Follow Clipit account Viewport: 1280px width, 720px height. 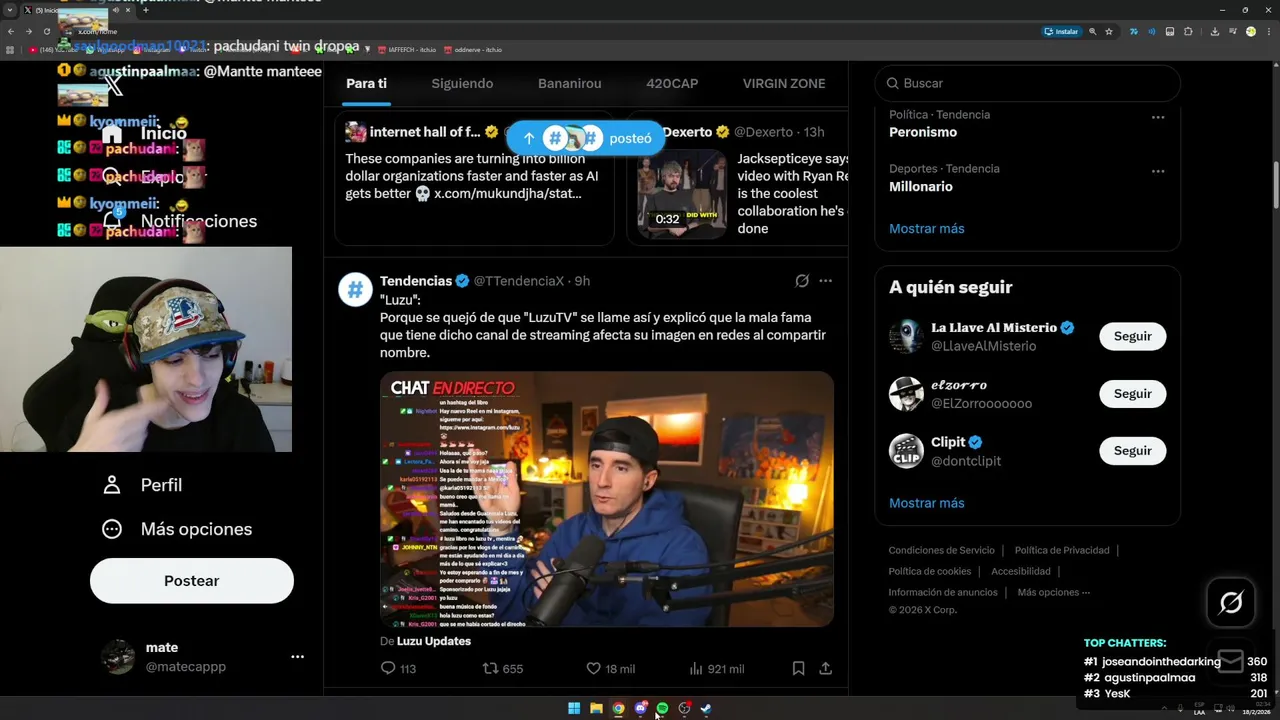coord(1133,451)
